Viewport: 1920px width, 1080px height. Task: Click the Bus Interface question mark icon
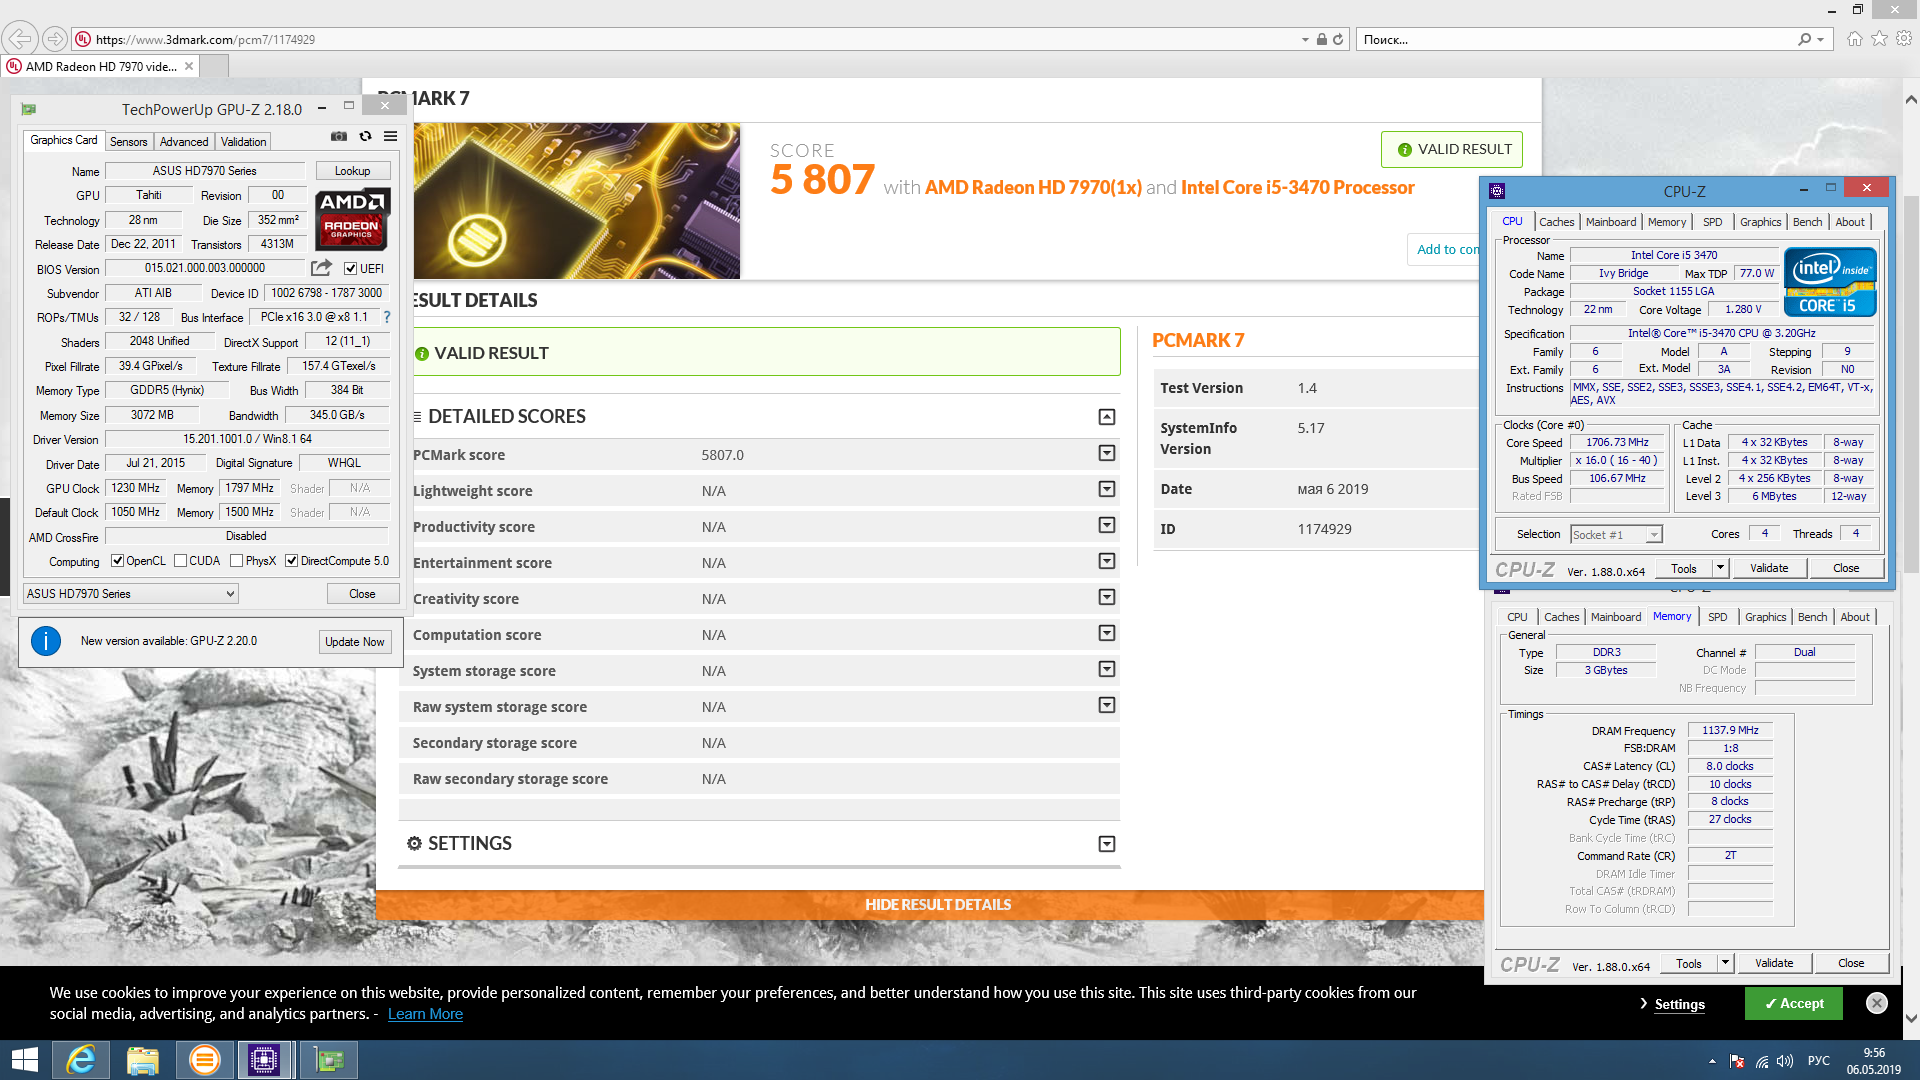387,317
